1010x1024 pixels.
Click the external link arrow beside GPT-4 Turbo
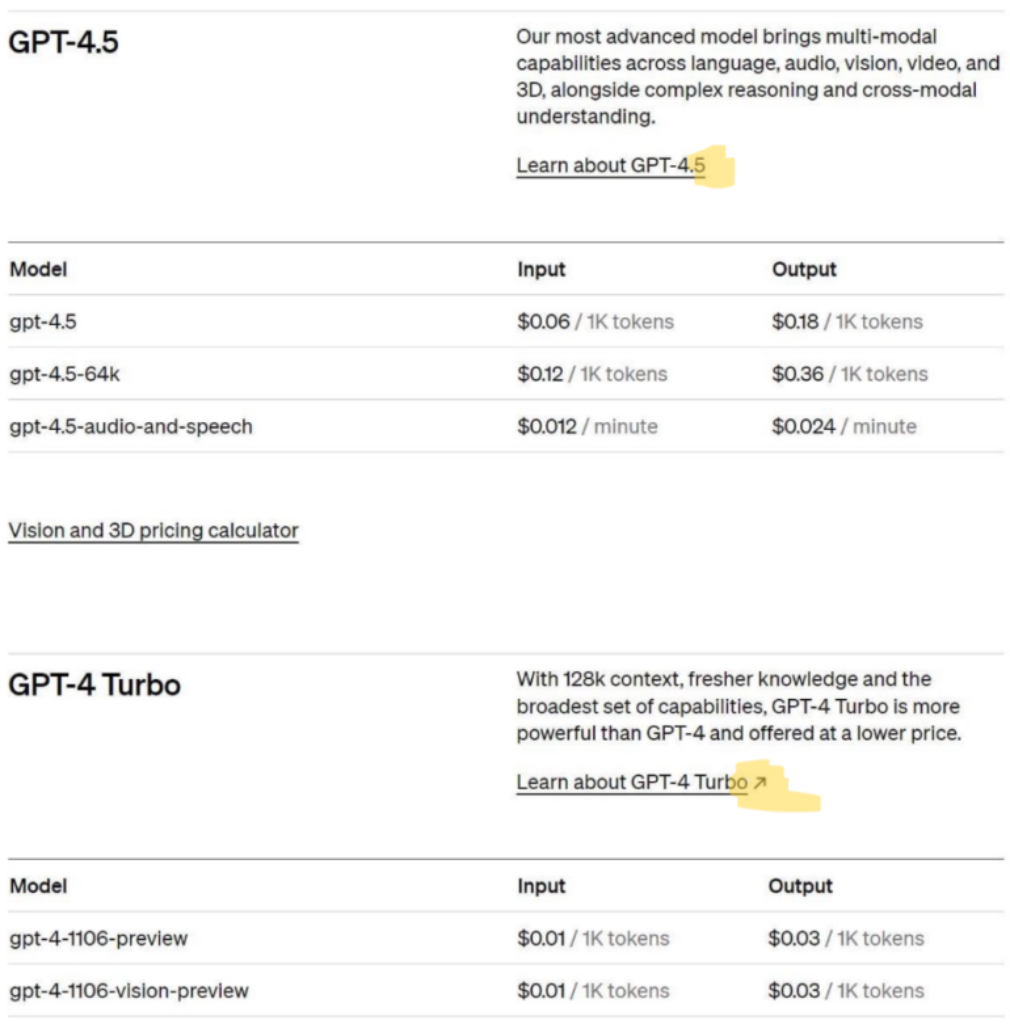(758, 782)
